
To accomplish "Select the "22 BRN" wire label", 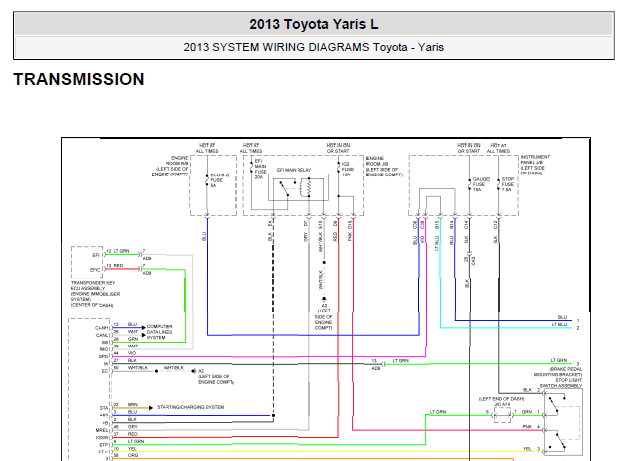I will [125, 405].
